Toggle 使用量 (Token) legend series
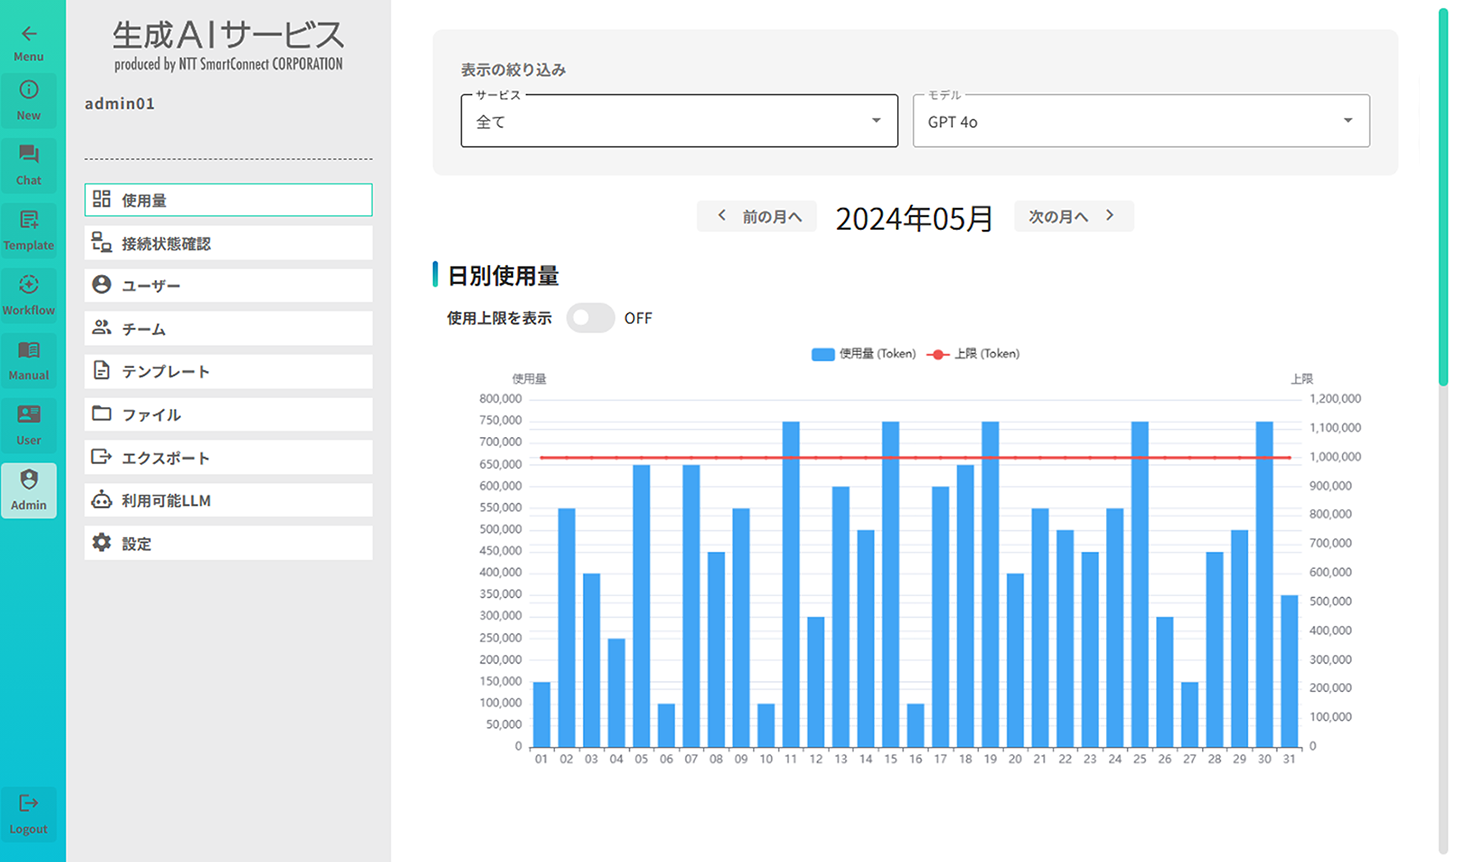 click(x=864, y=354)
